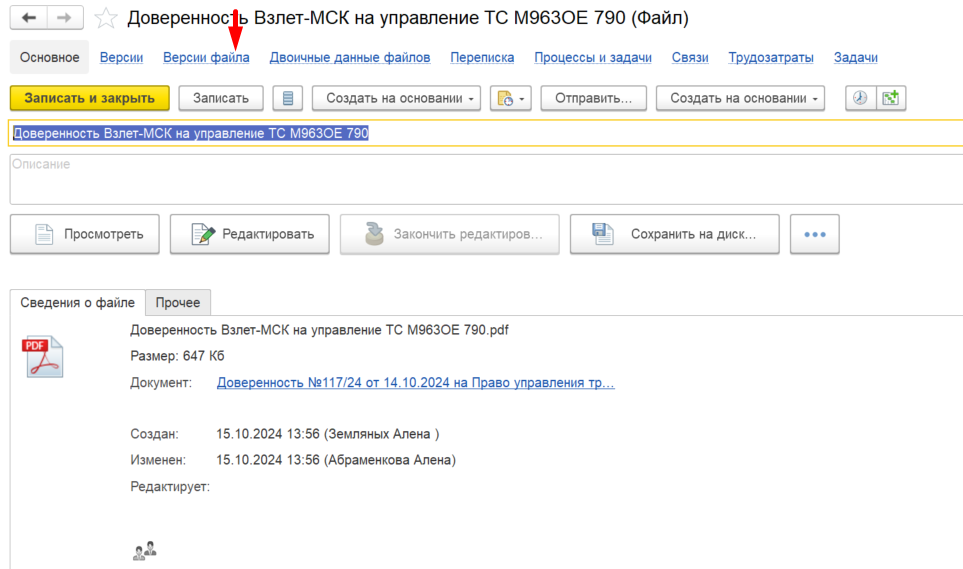
Task: Click the Просмотреть button
Action: tap(85, 234)
